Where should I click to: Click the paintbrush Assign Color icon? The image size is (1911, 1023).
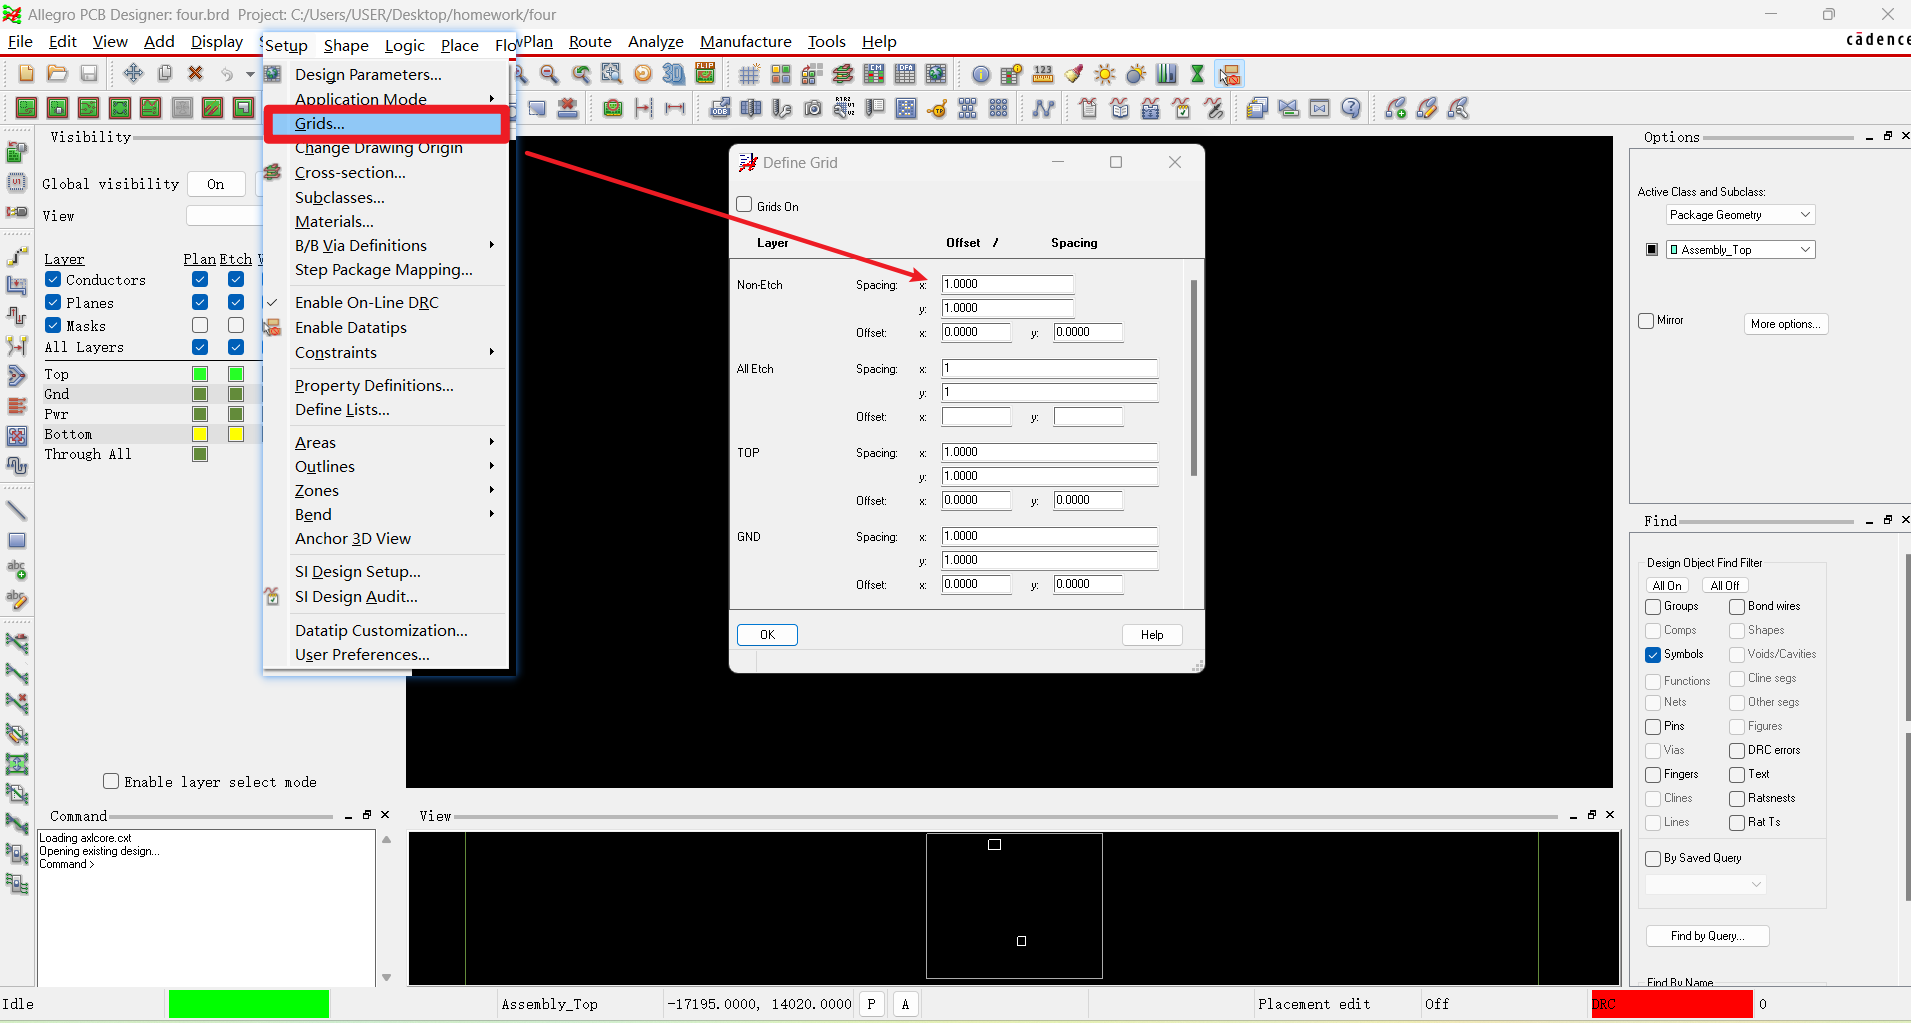[x=1074, y=74]
